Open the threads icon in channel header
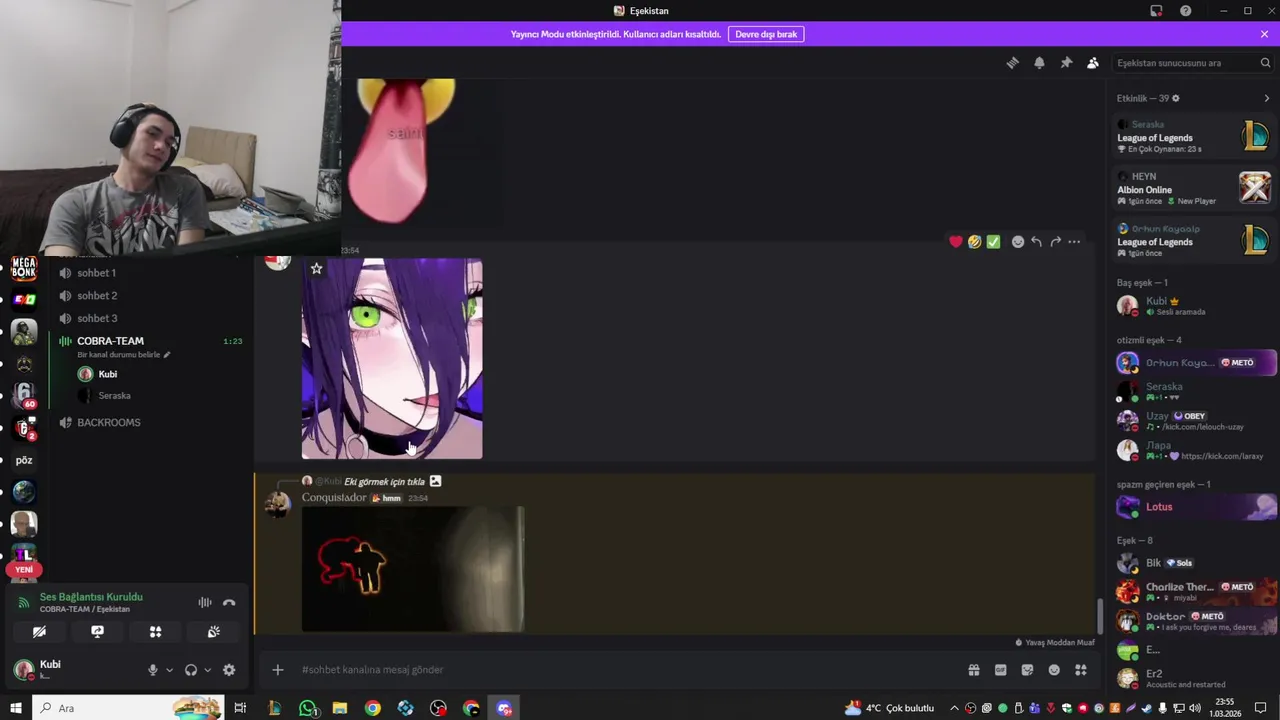The image size is (1280, 720). point(1012,63)
